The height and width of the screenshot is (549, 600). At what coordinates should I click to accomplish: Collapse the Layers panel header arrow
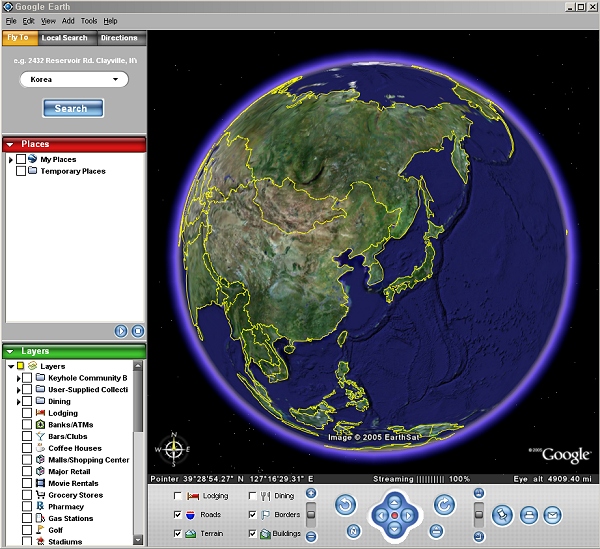tap(10, 351)
